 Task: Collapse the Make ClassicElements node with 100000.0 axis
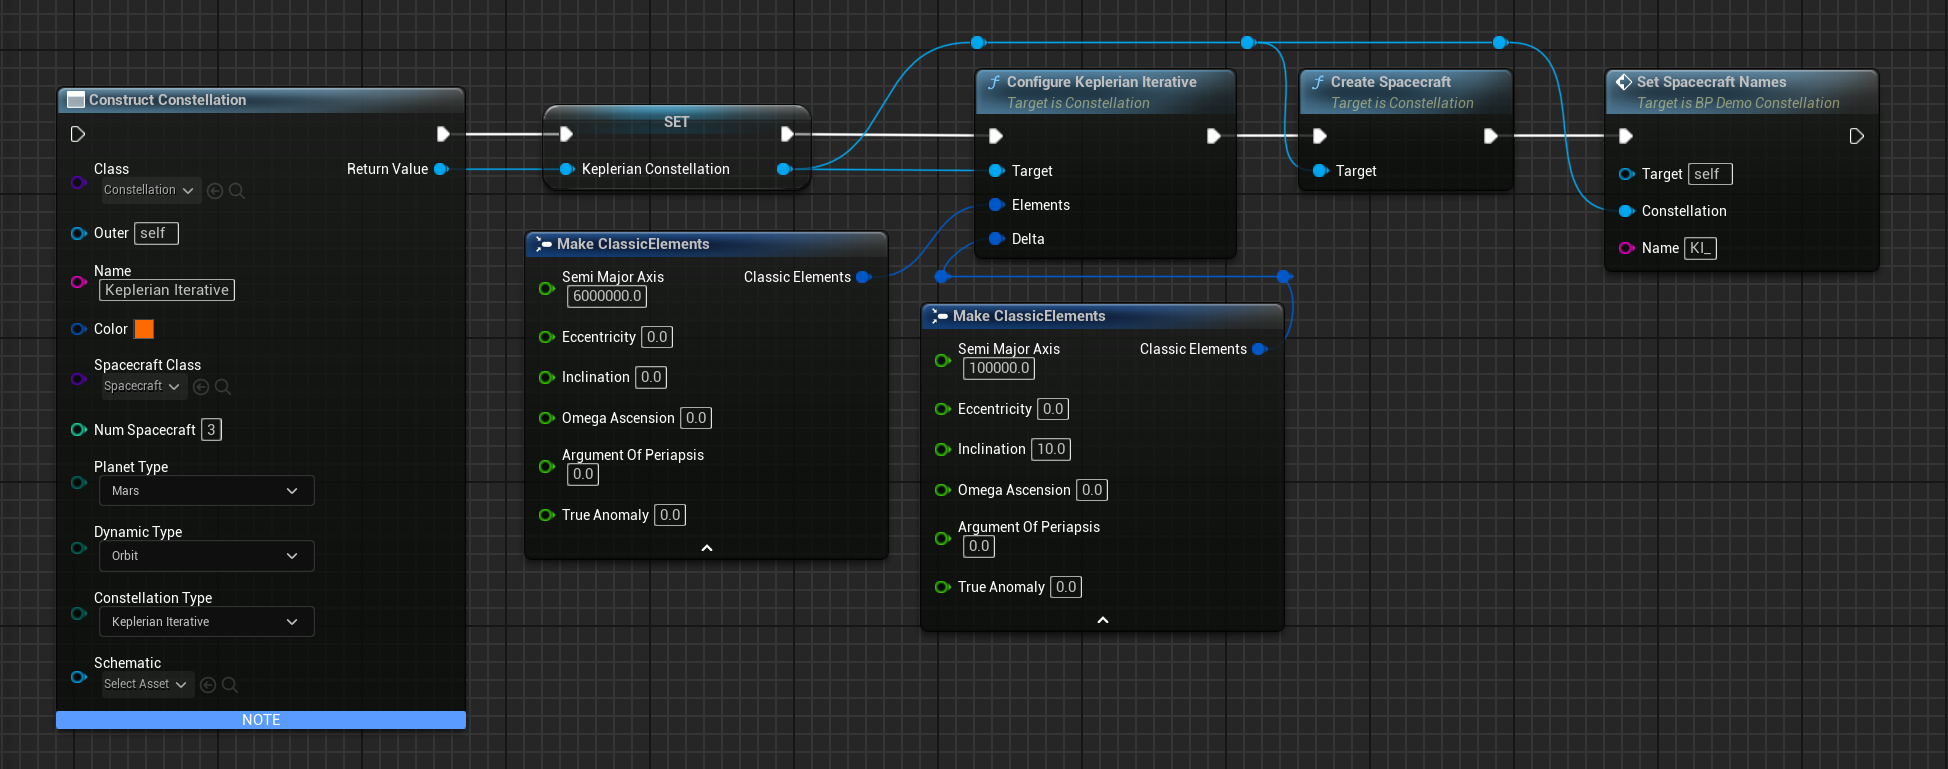tap(1103, 620)
